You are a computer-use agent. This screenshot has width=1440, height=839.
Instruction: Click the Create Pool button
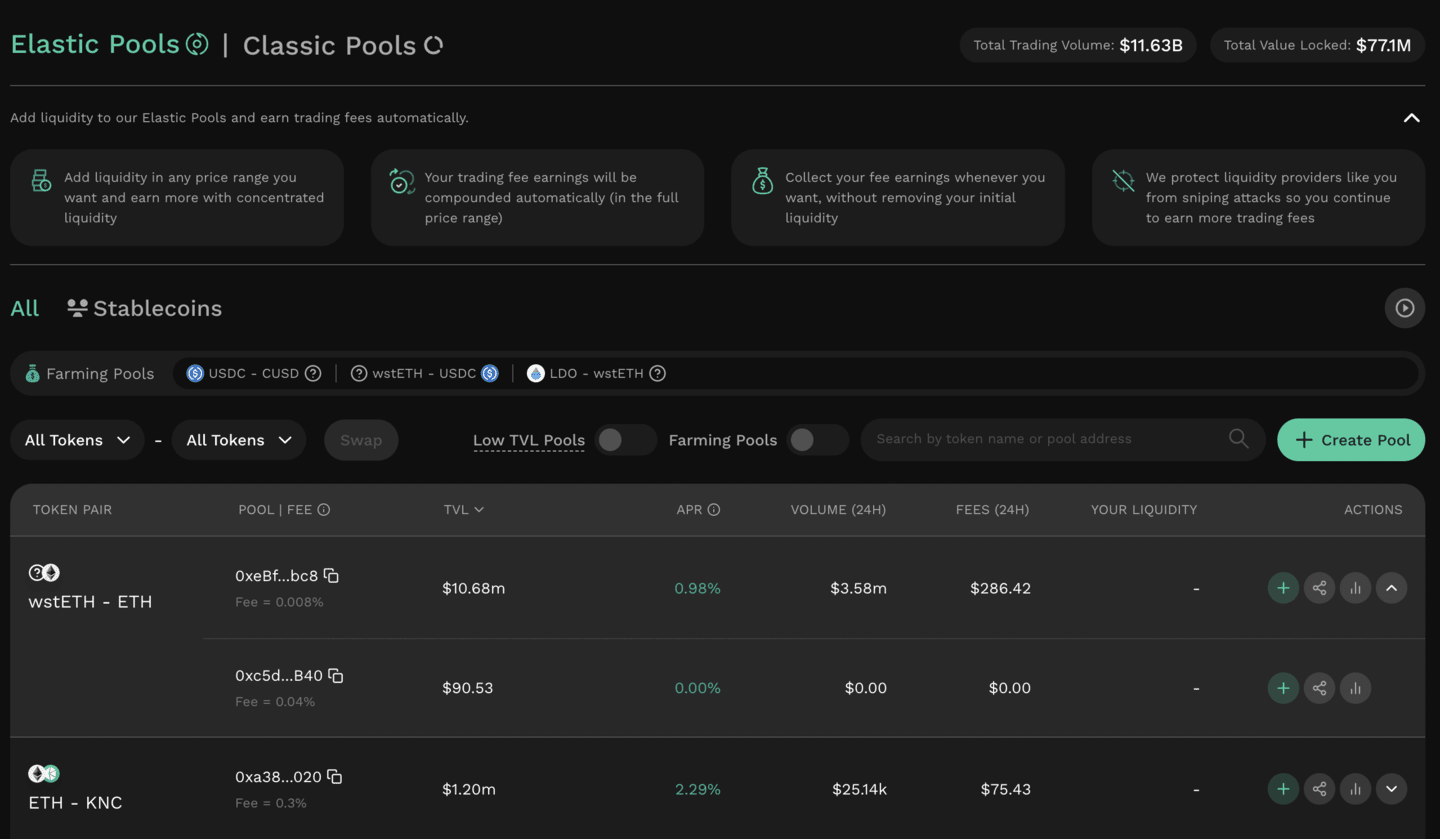tap(1351, 440)
